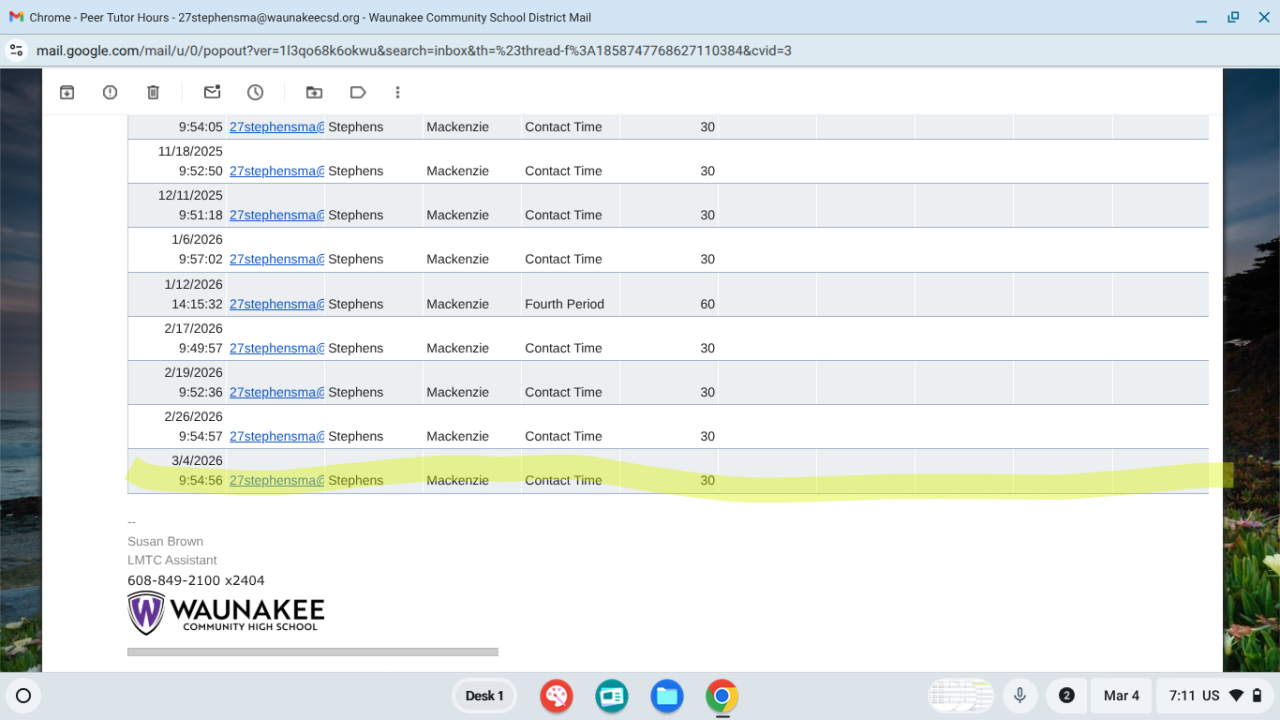The width and height of the screenshot is (1280, 720).
Task: Delete the email with the trash icon
Action: coord(153,92)
